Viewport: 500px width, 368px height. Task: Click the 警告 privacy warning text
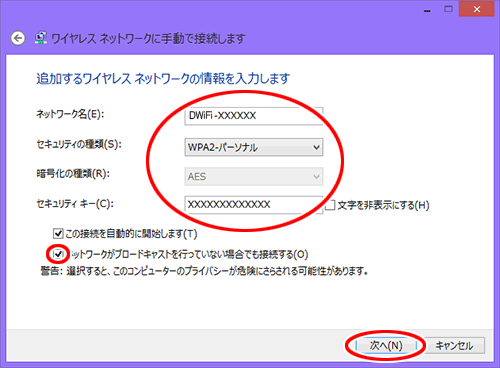[x=204, y=271]
